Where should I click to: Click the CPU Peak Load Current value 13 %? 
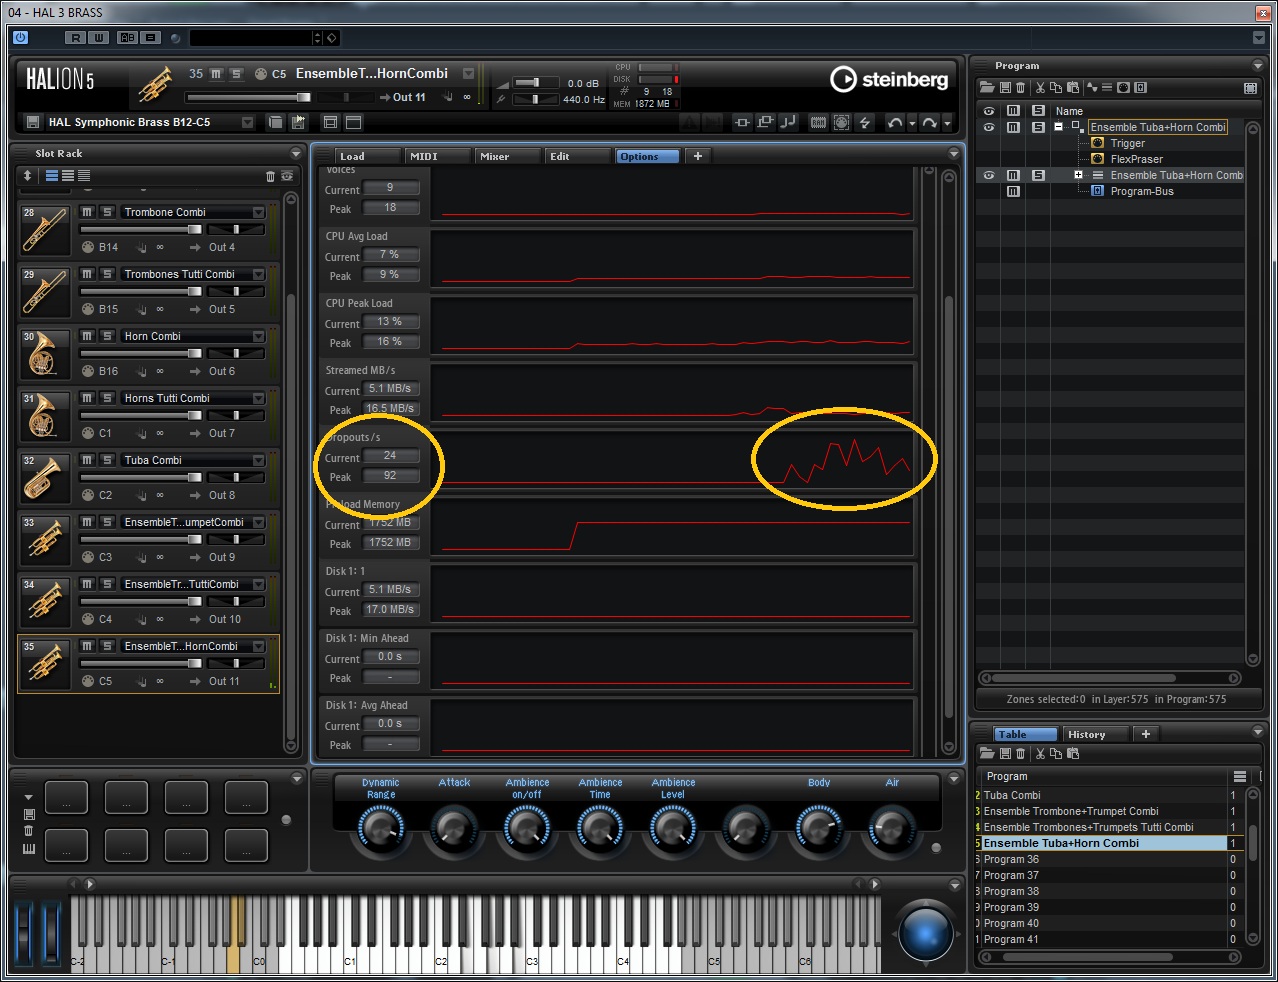pos(390,322)
